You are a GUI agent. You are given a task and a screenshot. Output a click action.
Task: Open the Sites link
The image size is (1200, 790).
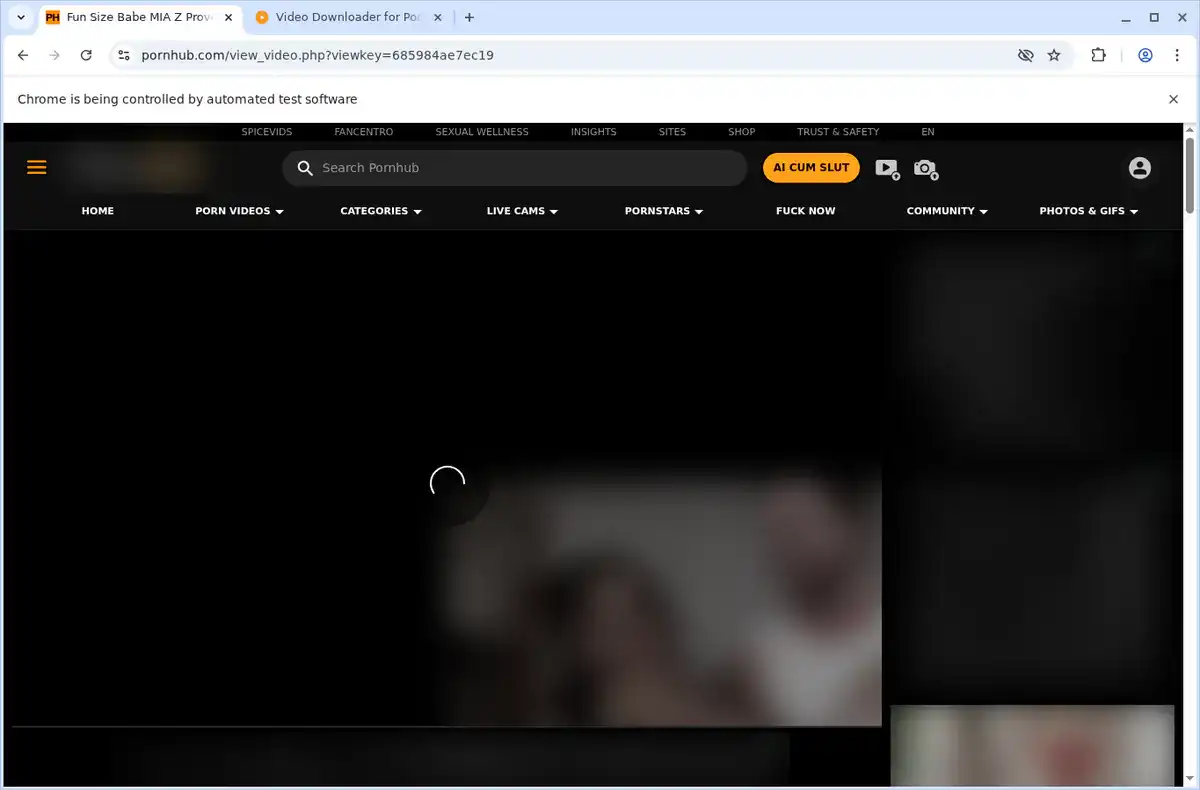(x=672, y=132)
